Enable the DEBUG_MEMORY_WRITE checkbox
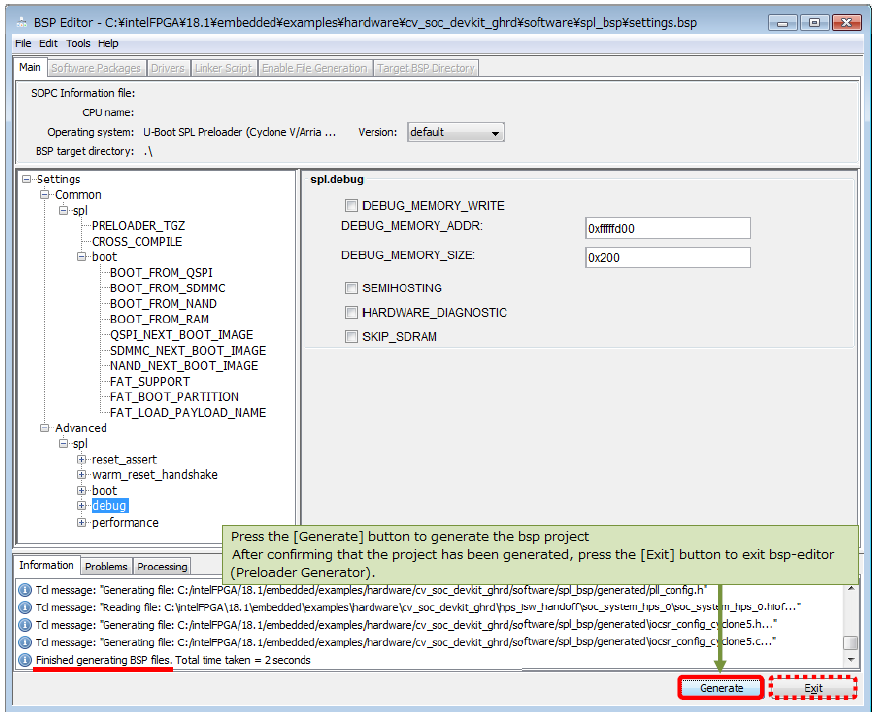This screenshot has height=715, width=875. pos(351,206)
